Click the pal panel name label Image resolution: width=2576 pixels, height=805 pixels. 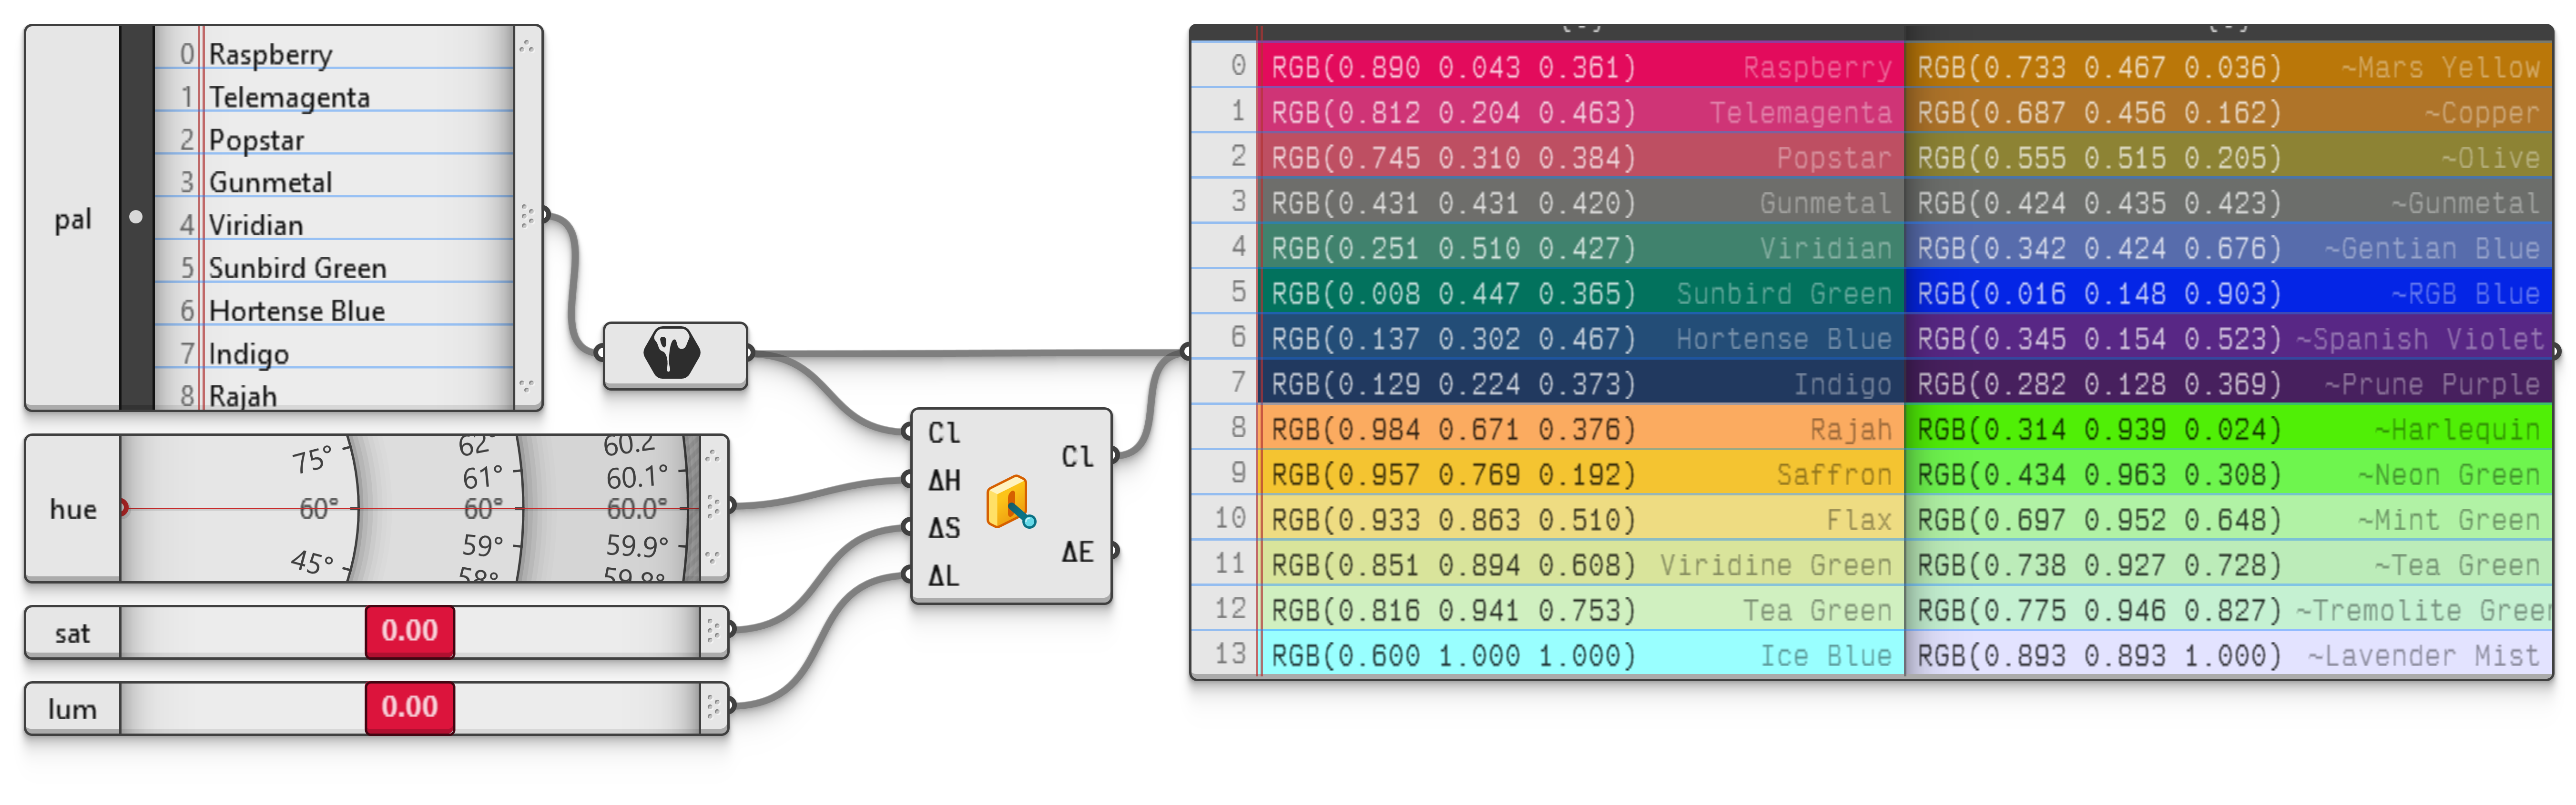73,219
